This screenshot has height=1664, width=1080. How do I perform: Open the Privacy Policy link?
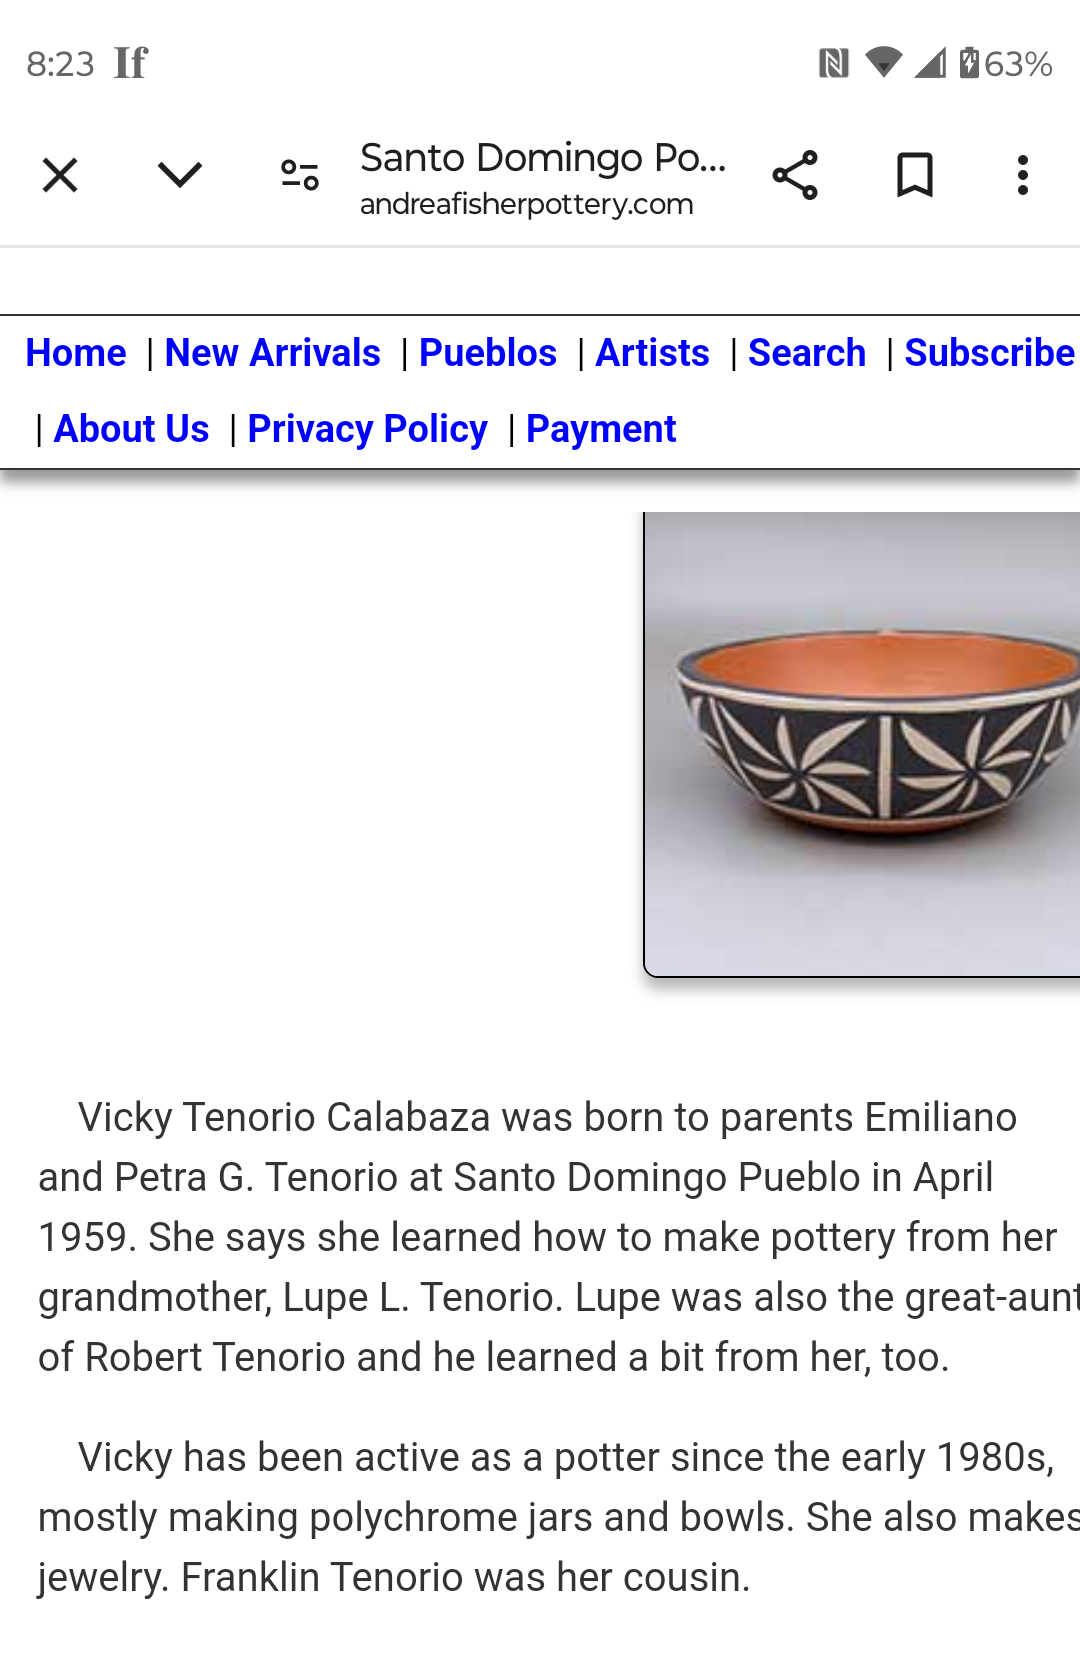pyautogui.click(x=367, y=429)
